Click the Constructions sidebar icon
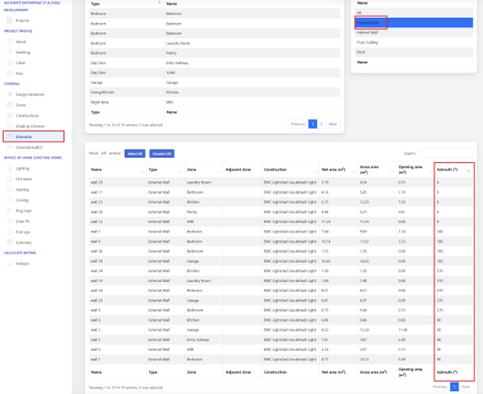The height and width of the screenshot is (394, 483). click(x=10, y=115)
